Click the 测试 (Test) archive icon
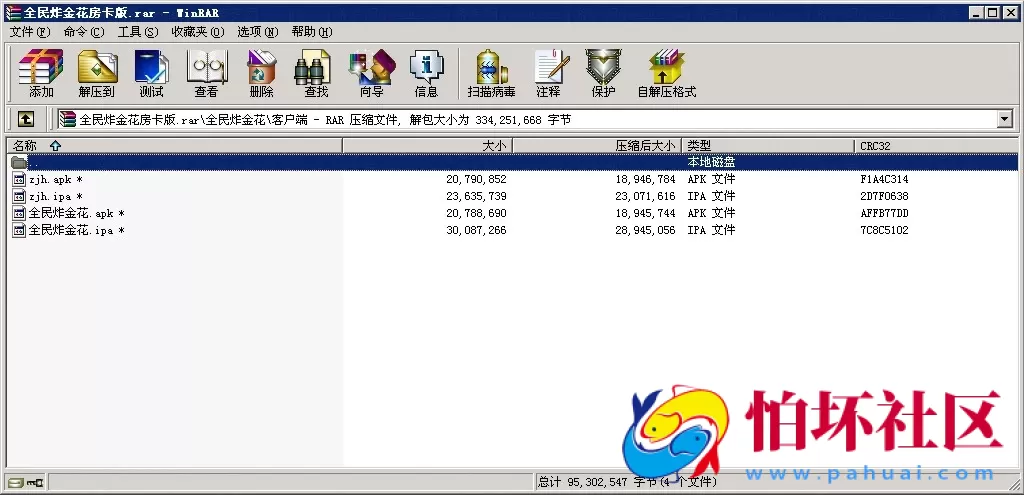Screen dimensions: 1024x495 (x=151, y=73)
